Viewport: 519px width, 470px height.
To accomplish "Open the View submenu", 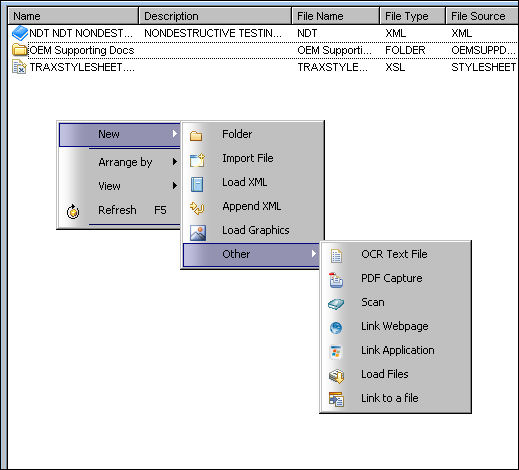I will click(x=120, y=186).
